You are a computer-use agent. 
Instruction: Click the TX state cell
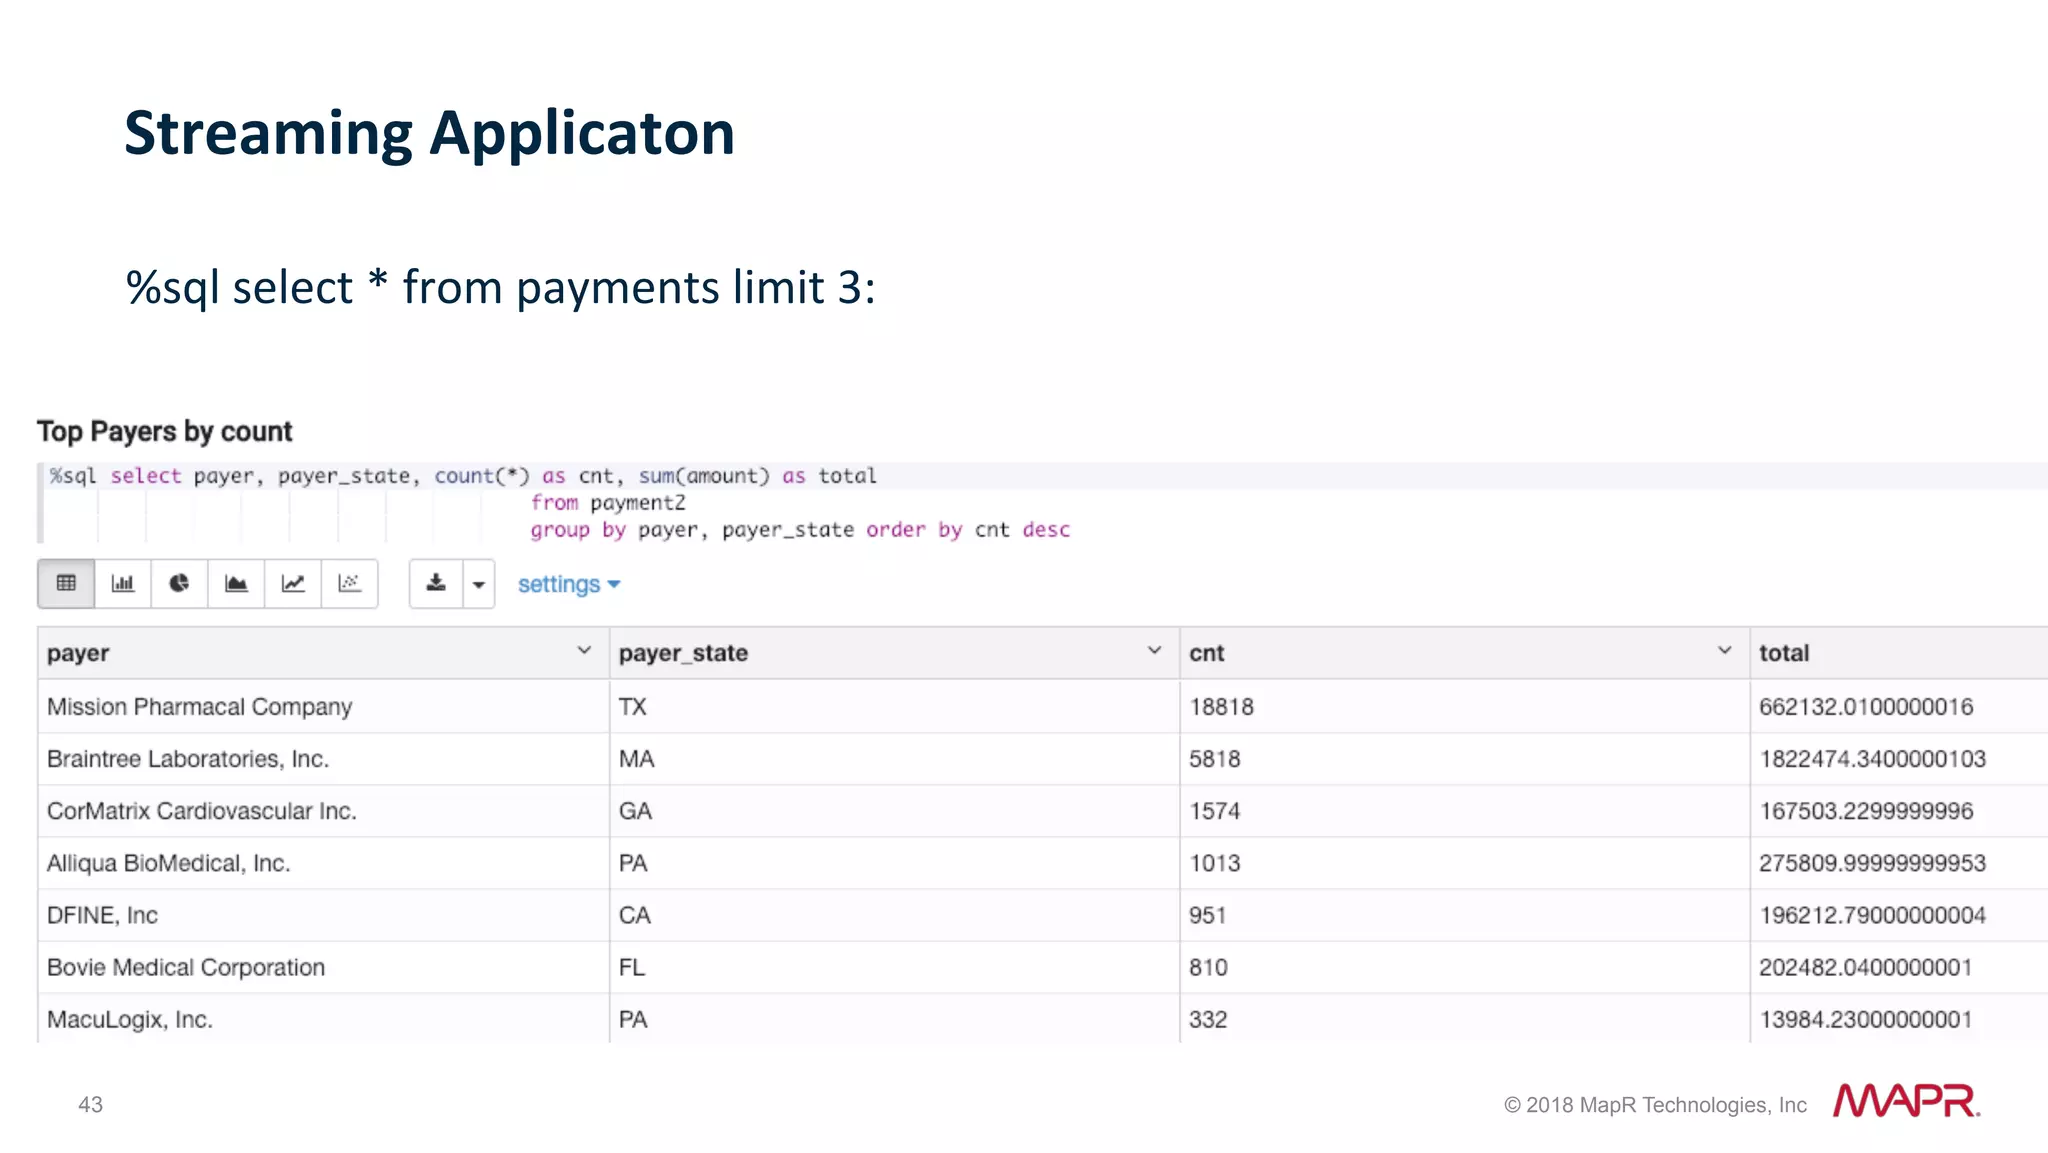pyautogui.click(x=894, y=707)
